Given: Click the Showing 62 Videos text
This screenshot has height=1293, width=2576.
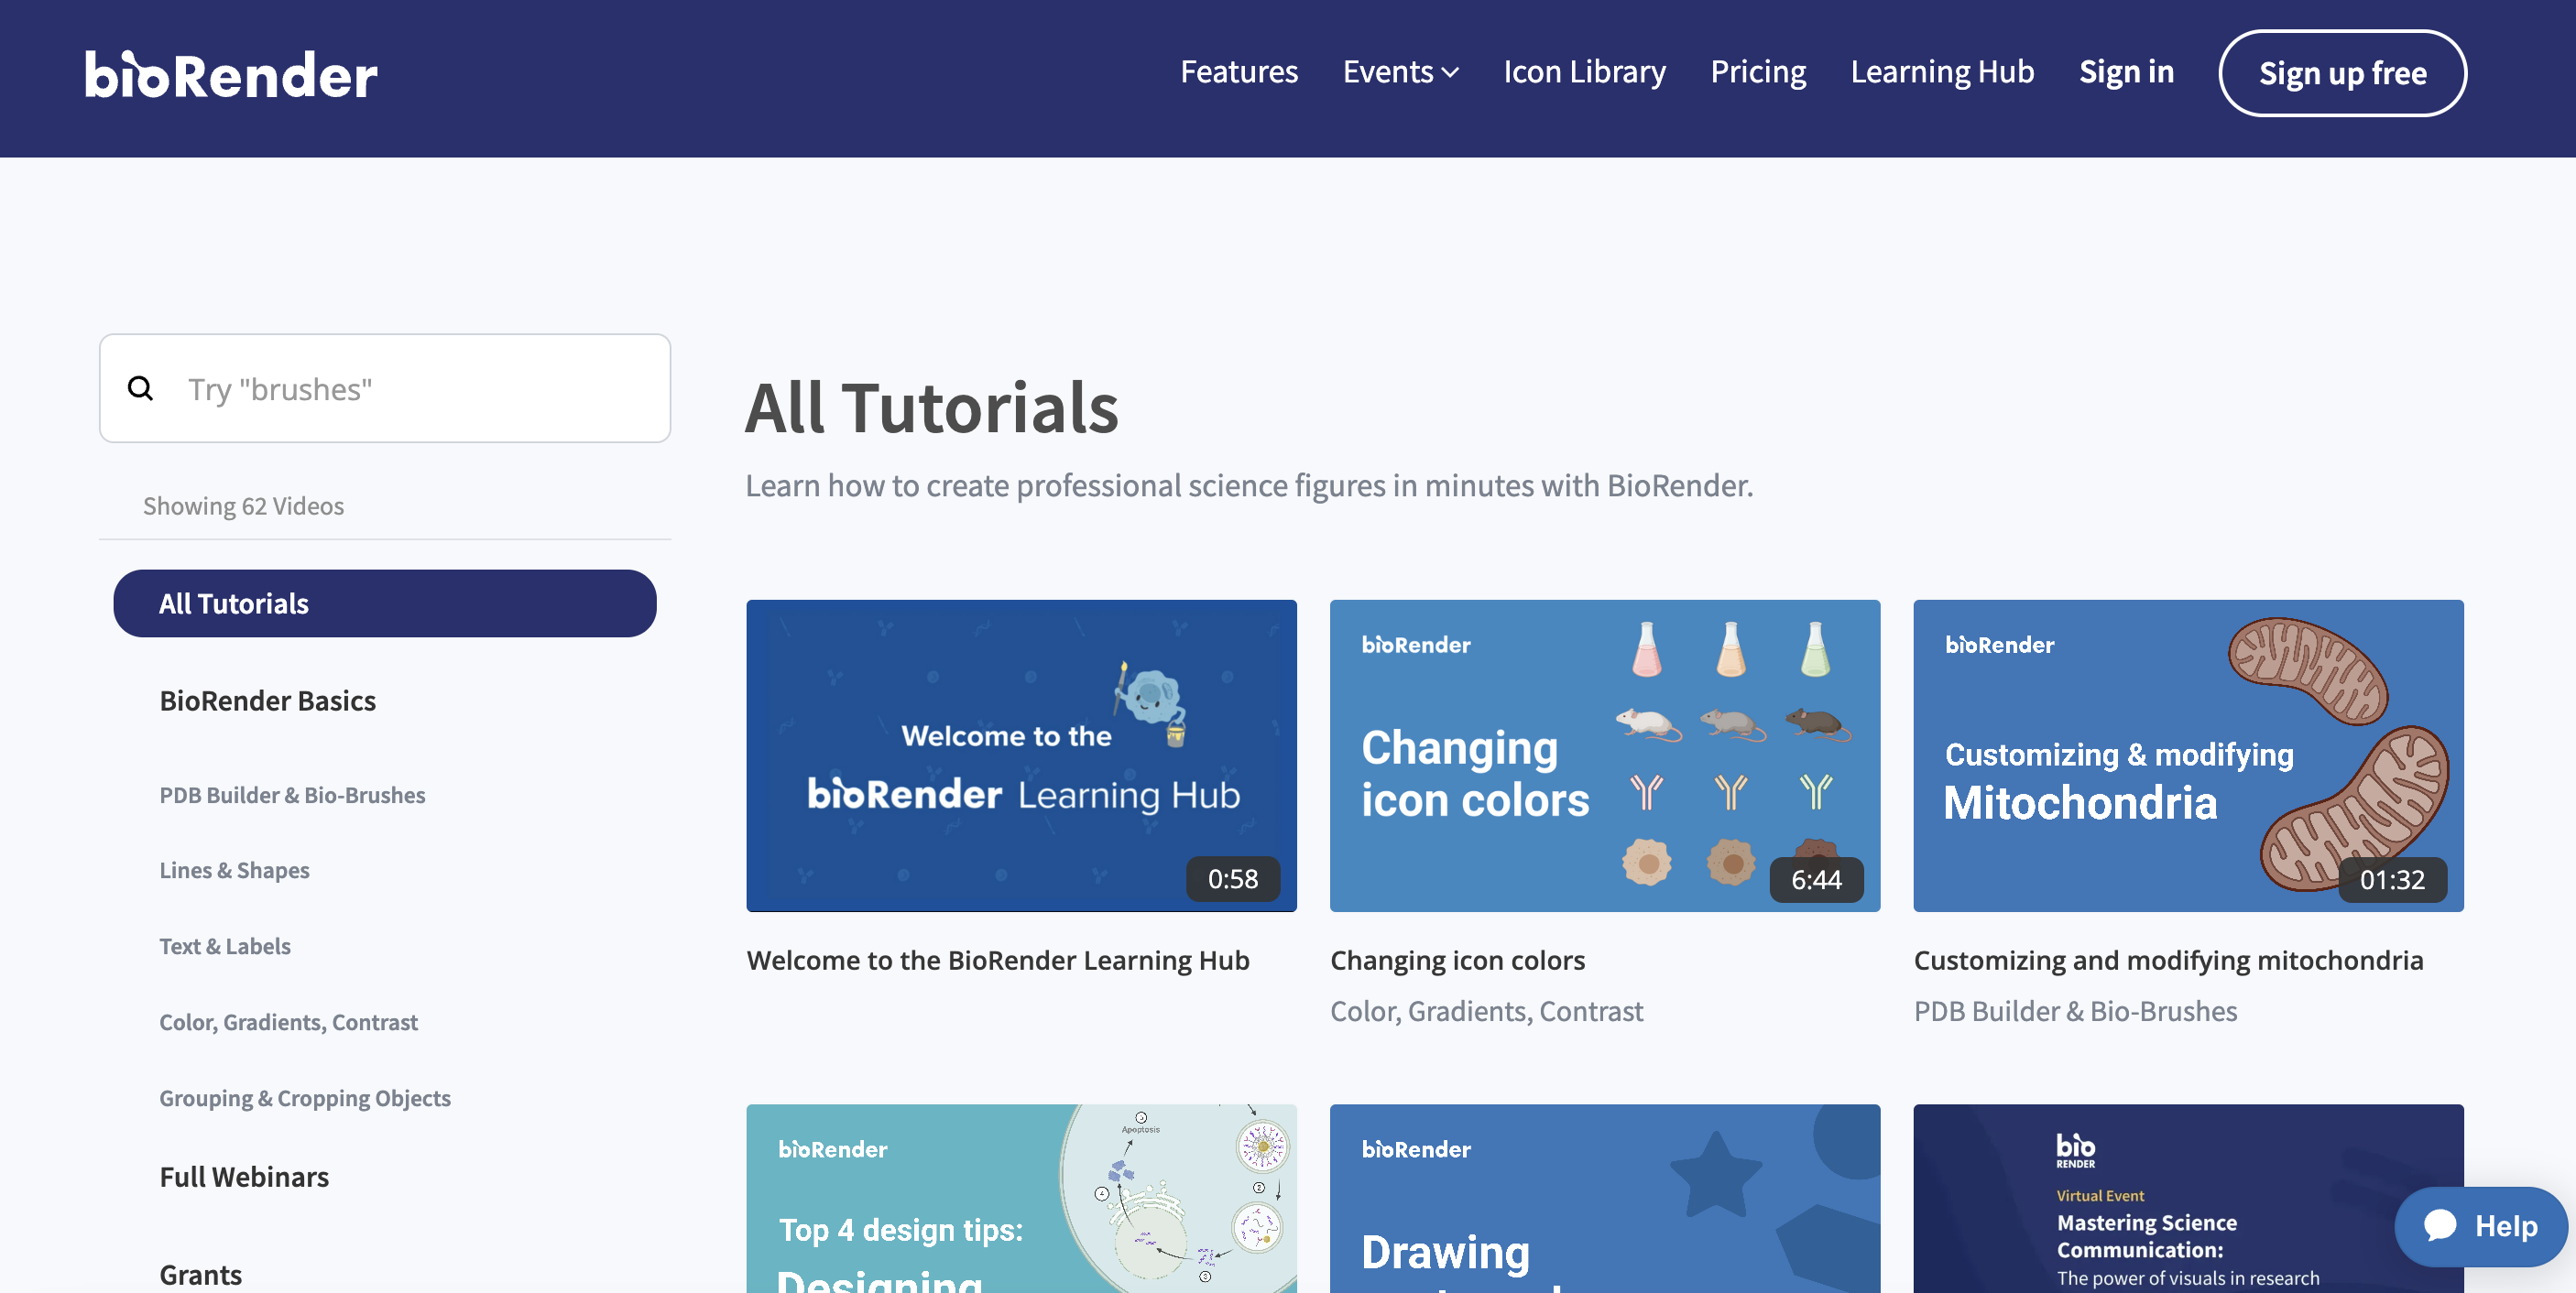Looking at the screenshot, I should coord(243,506).
